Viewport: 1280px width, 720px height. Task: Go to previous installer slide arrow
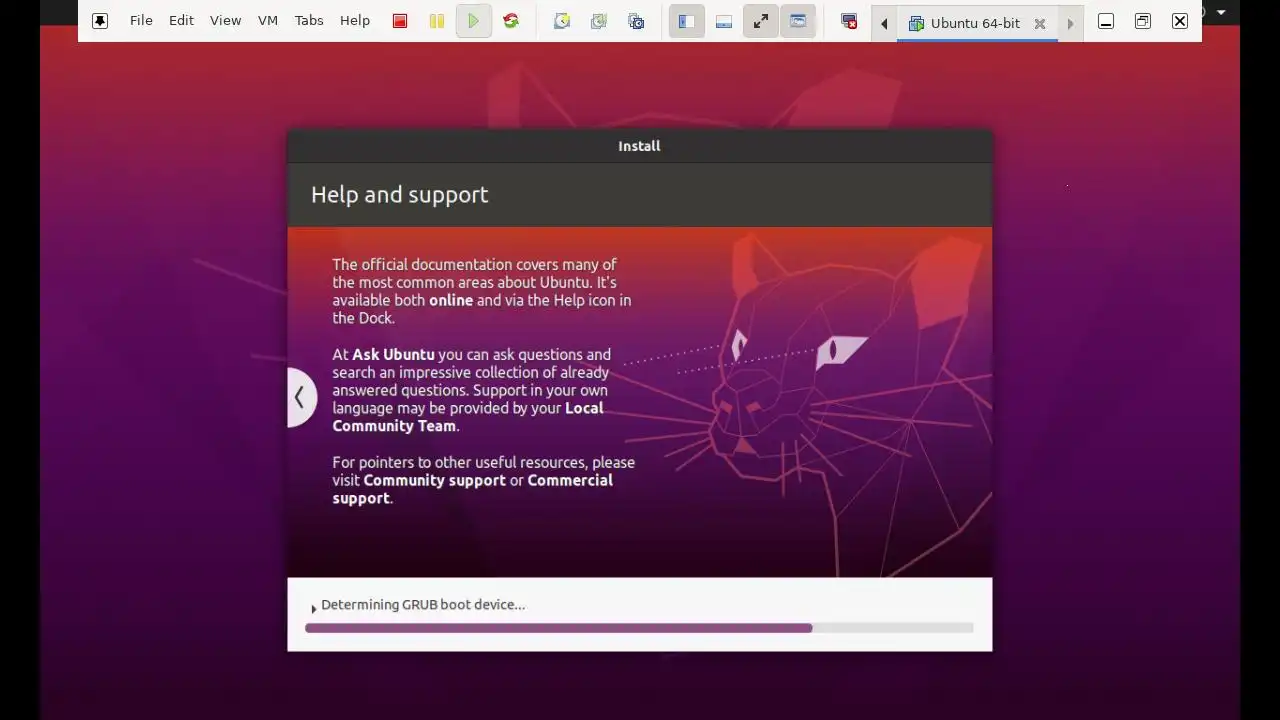(x=300, y=397)
